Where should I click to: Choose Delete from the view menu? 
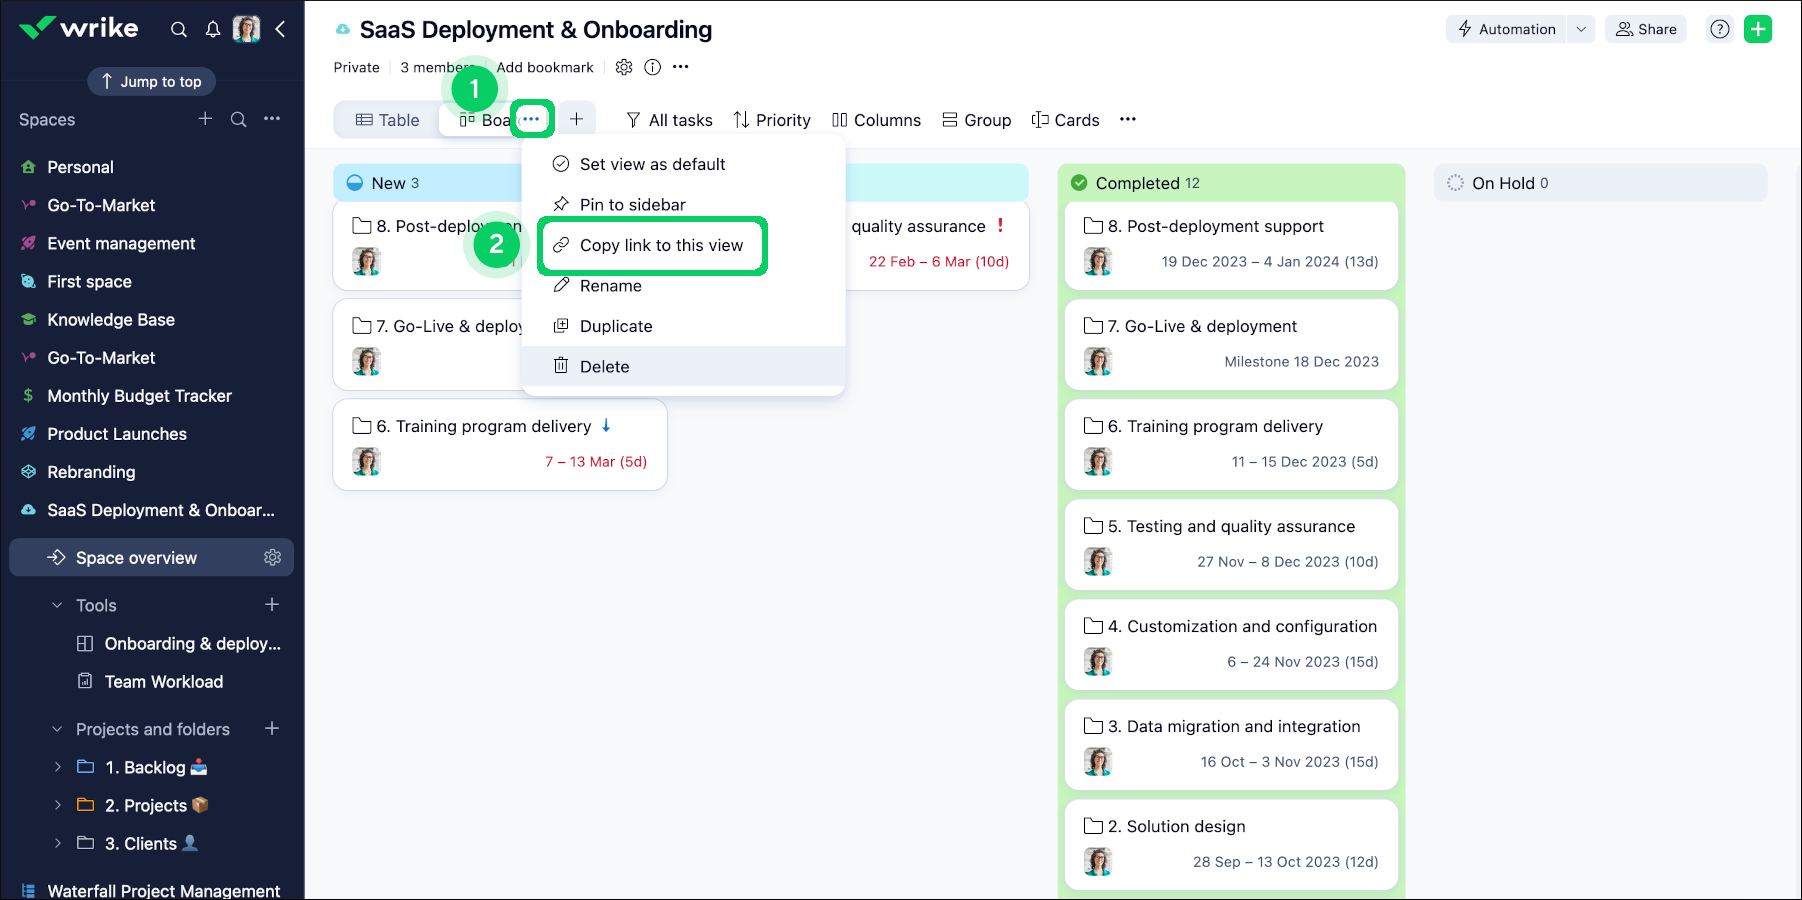tap(604, 366)
